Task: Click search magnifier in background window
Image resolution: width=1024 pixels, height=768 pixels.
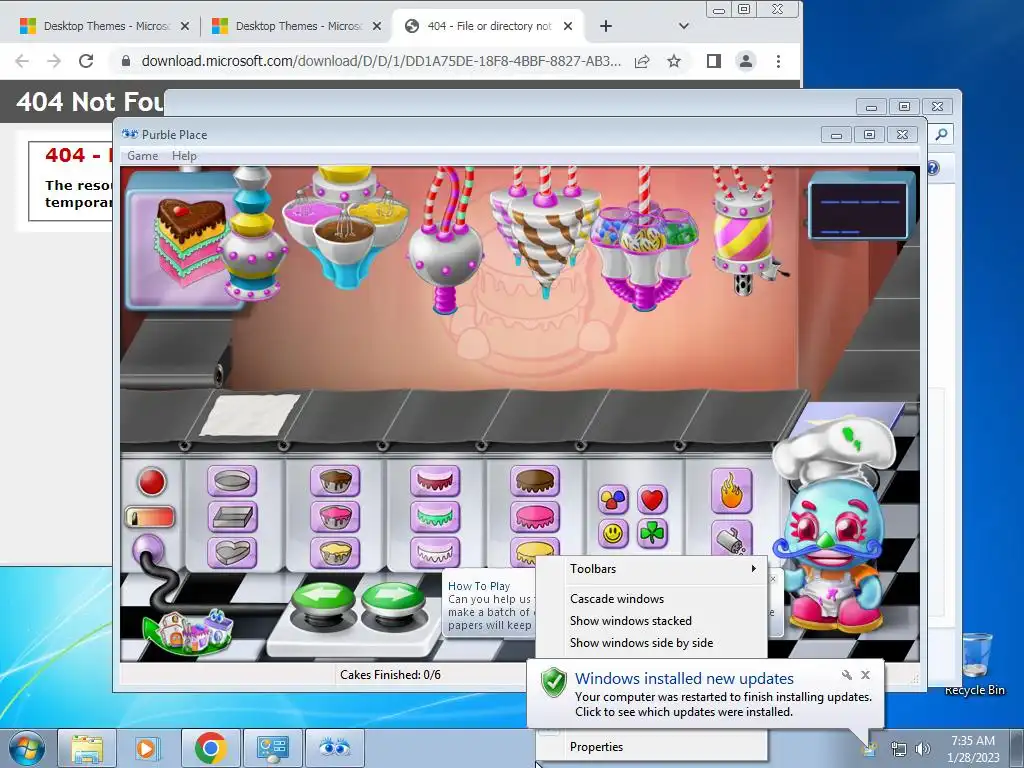Action: pyautogui.click(x=941, y=135)
